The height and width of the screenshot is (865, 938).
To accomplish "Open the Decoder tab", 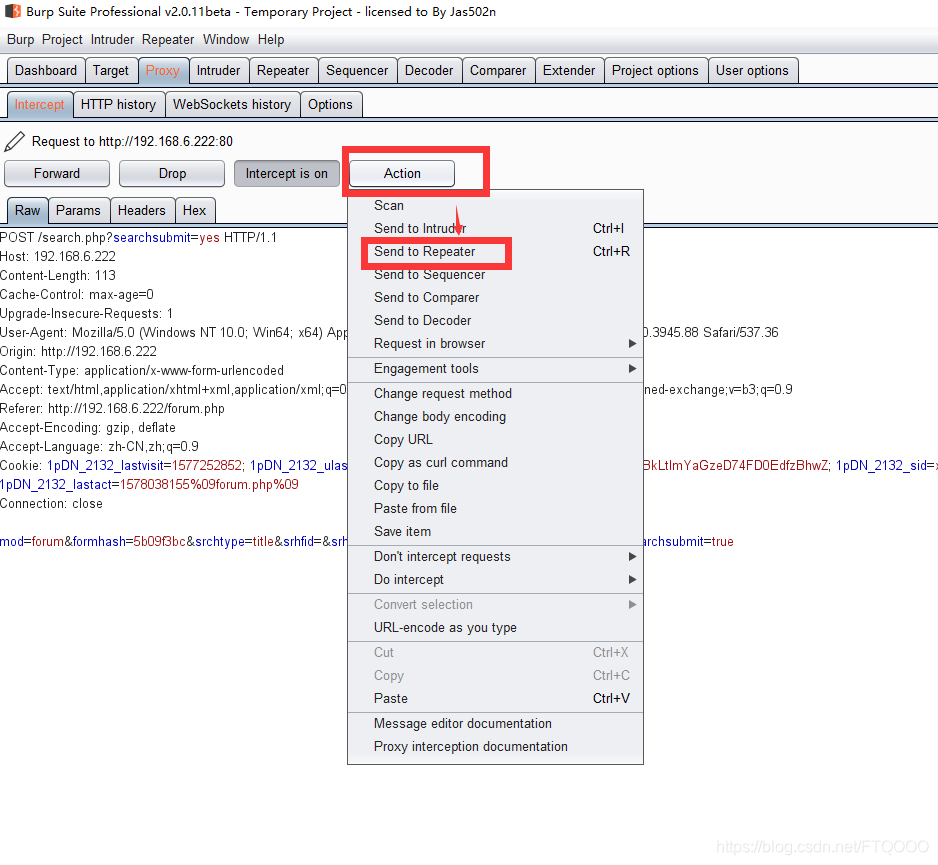I will [429, 71].
